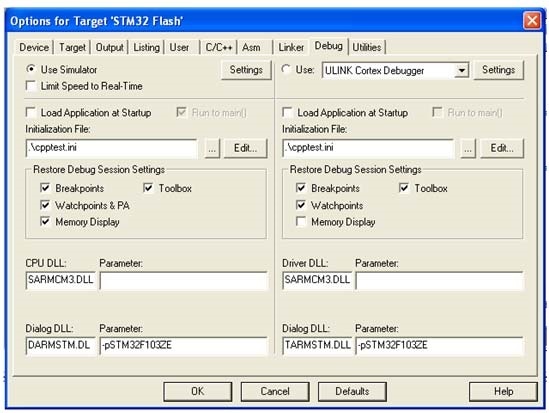Click in CPU DLL Parameter field
This screenshot has width=549, height=413.
[x=183, y=281]
